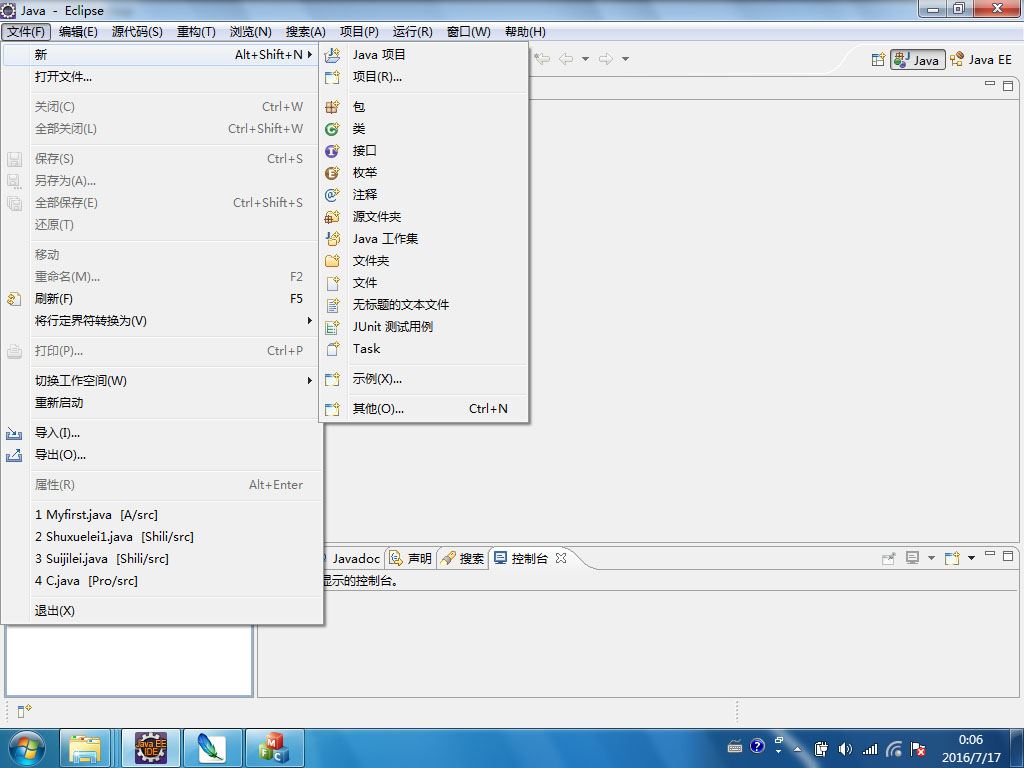This screenshot has height=768, width=1024.
Task: Open recent file 1 Myfirst.java
Action: [x=162, y=515]
